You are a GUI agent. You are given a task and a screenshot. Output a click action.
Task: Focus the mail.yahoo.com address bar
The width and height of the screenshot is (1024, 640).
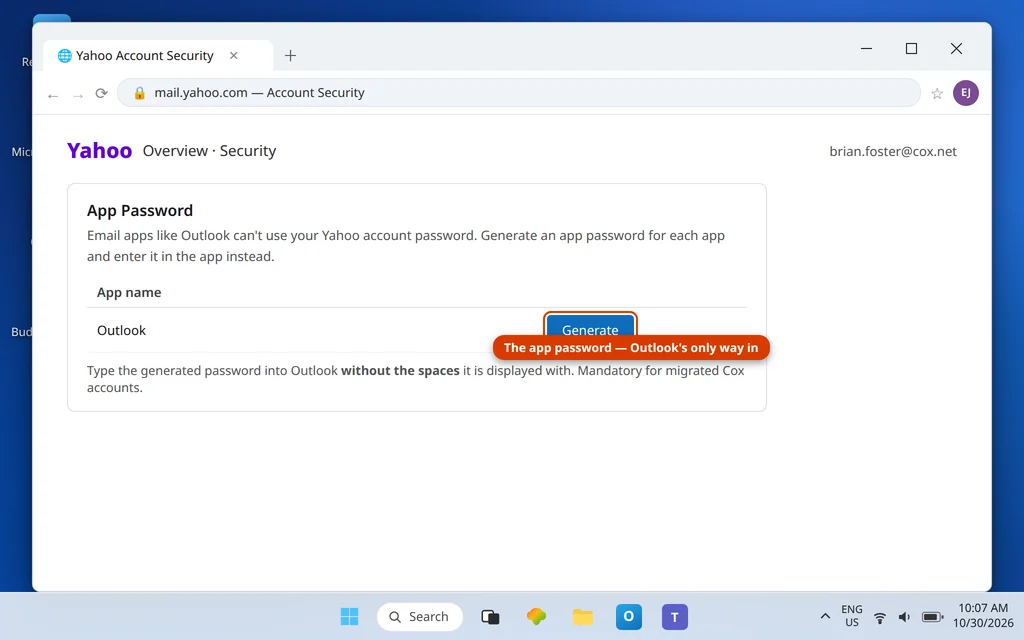click(x=519, y=93)
